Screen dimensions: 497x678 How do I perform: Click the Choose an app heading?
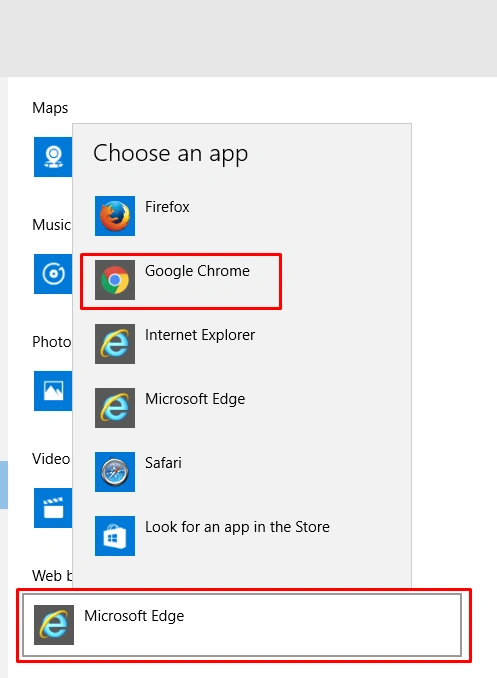pos(170,154)
